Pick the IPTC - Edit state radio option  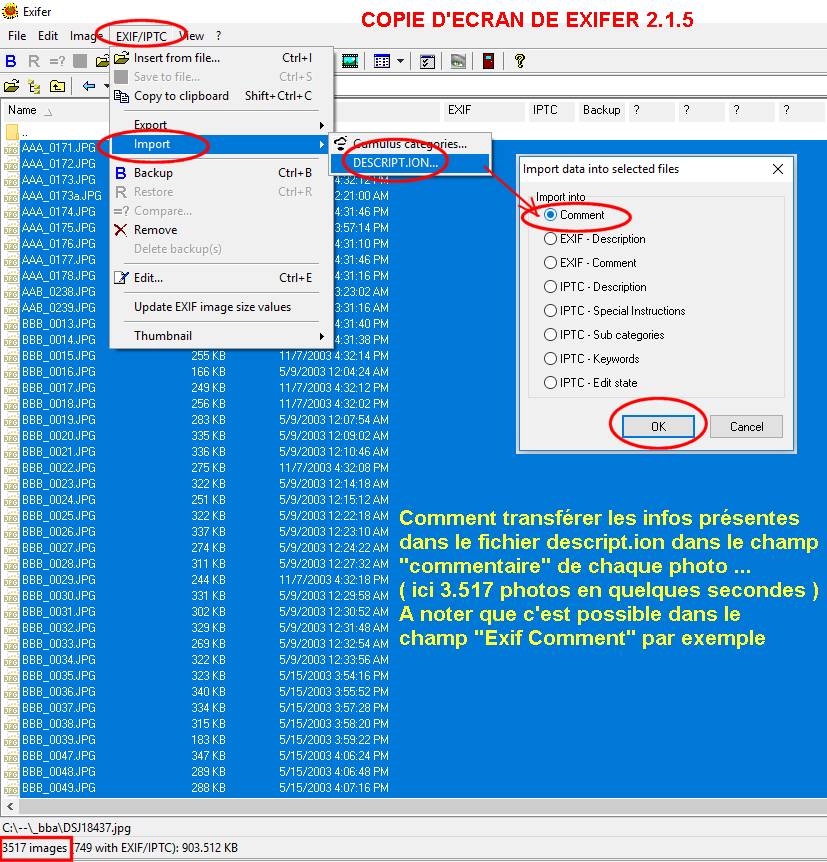(x=550, y=383)
